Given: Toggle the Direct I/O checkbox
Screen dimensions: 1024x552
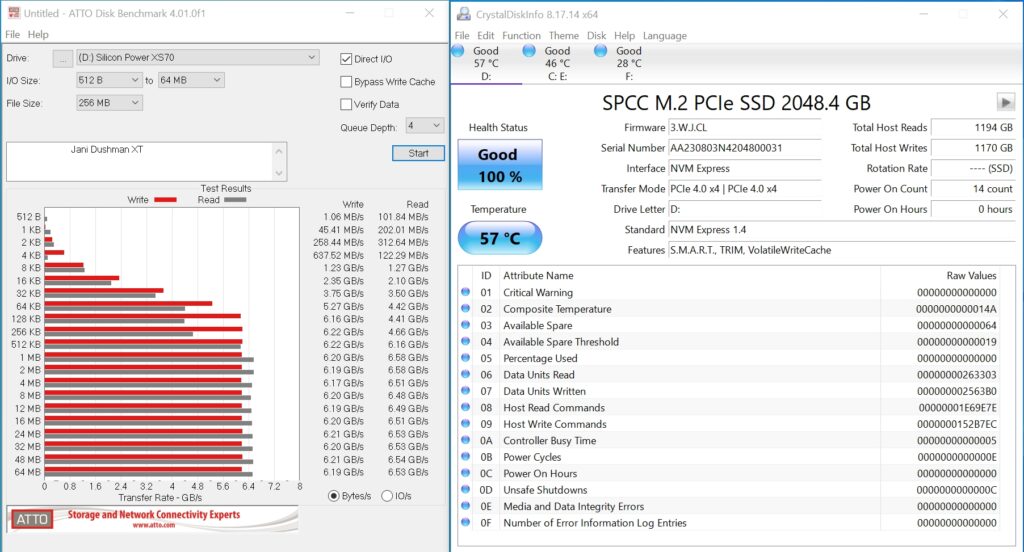Looking at the screenshot, I should tap(346, 59).
